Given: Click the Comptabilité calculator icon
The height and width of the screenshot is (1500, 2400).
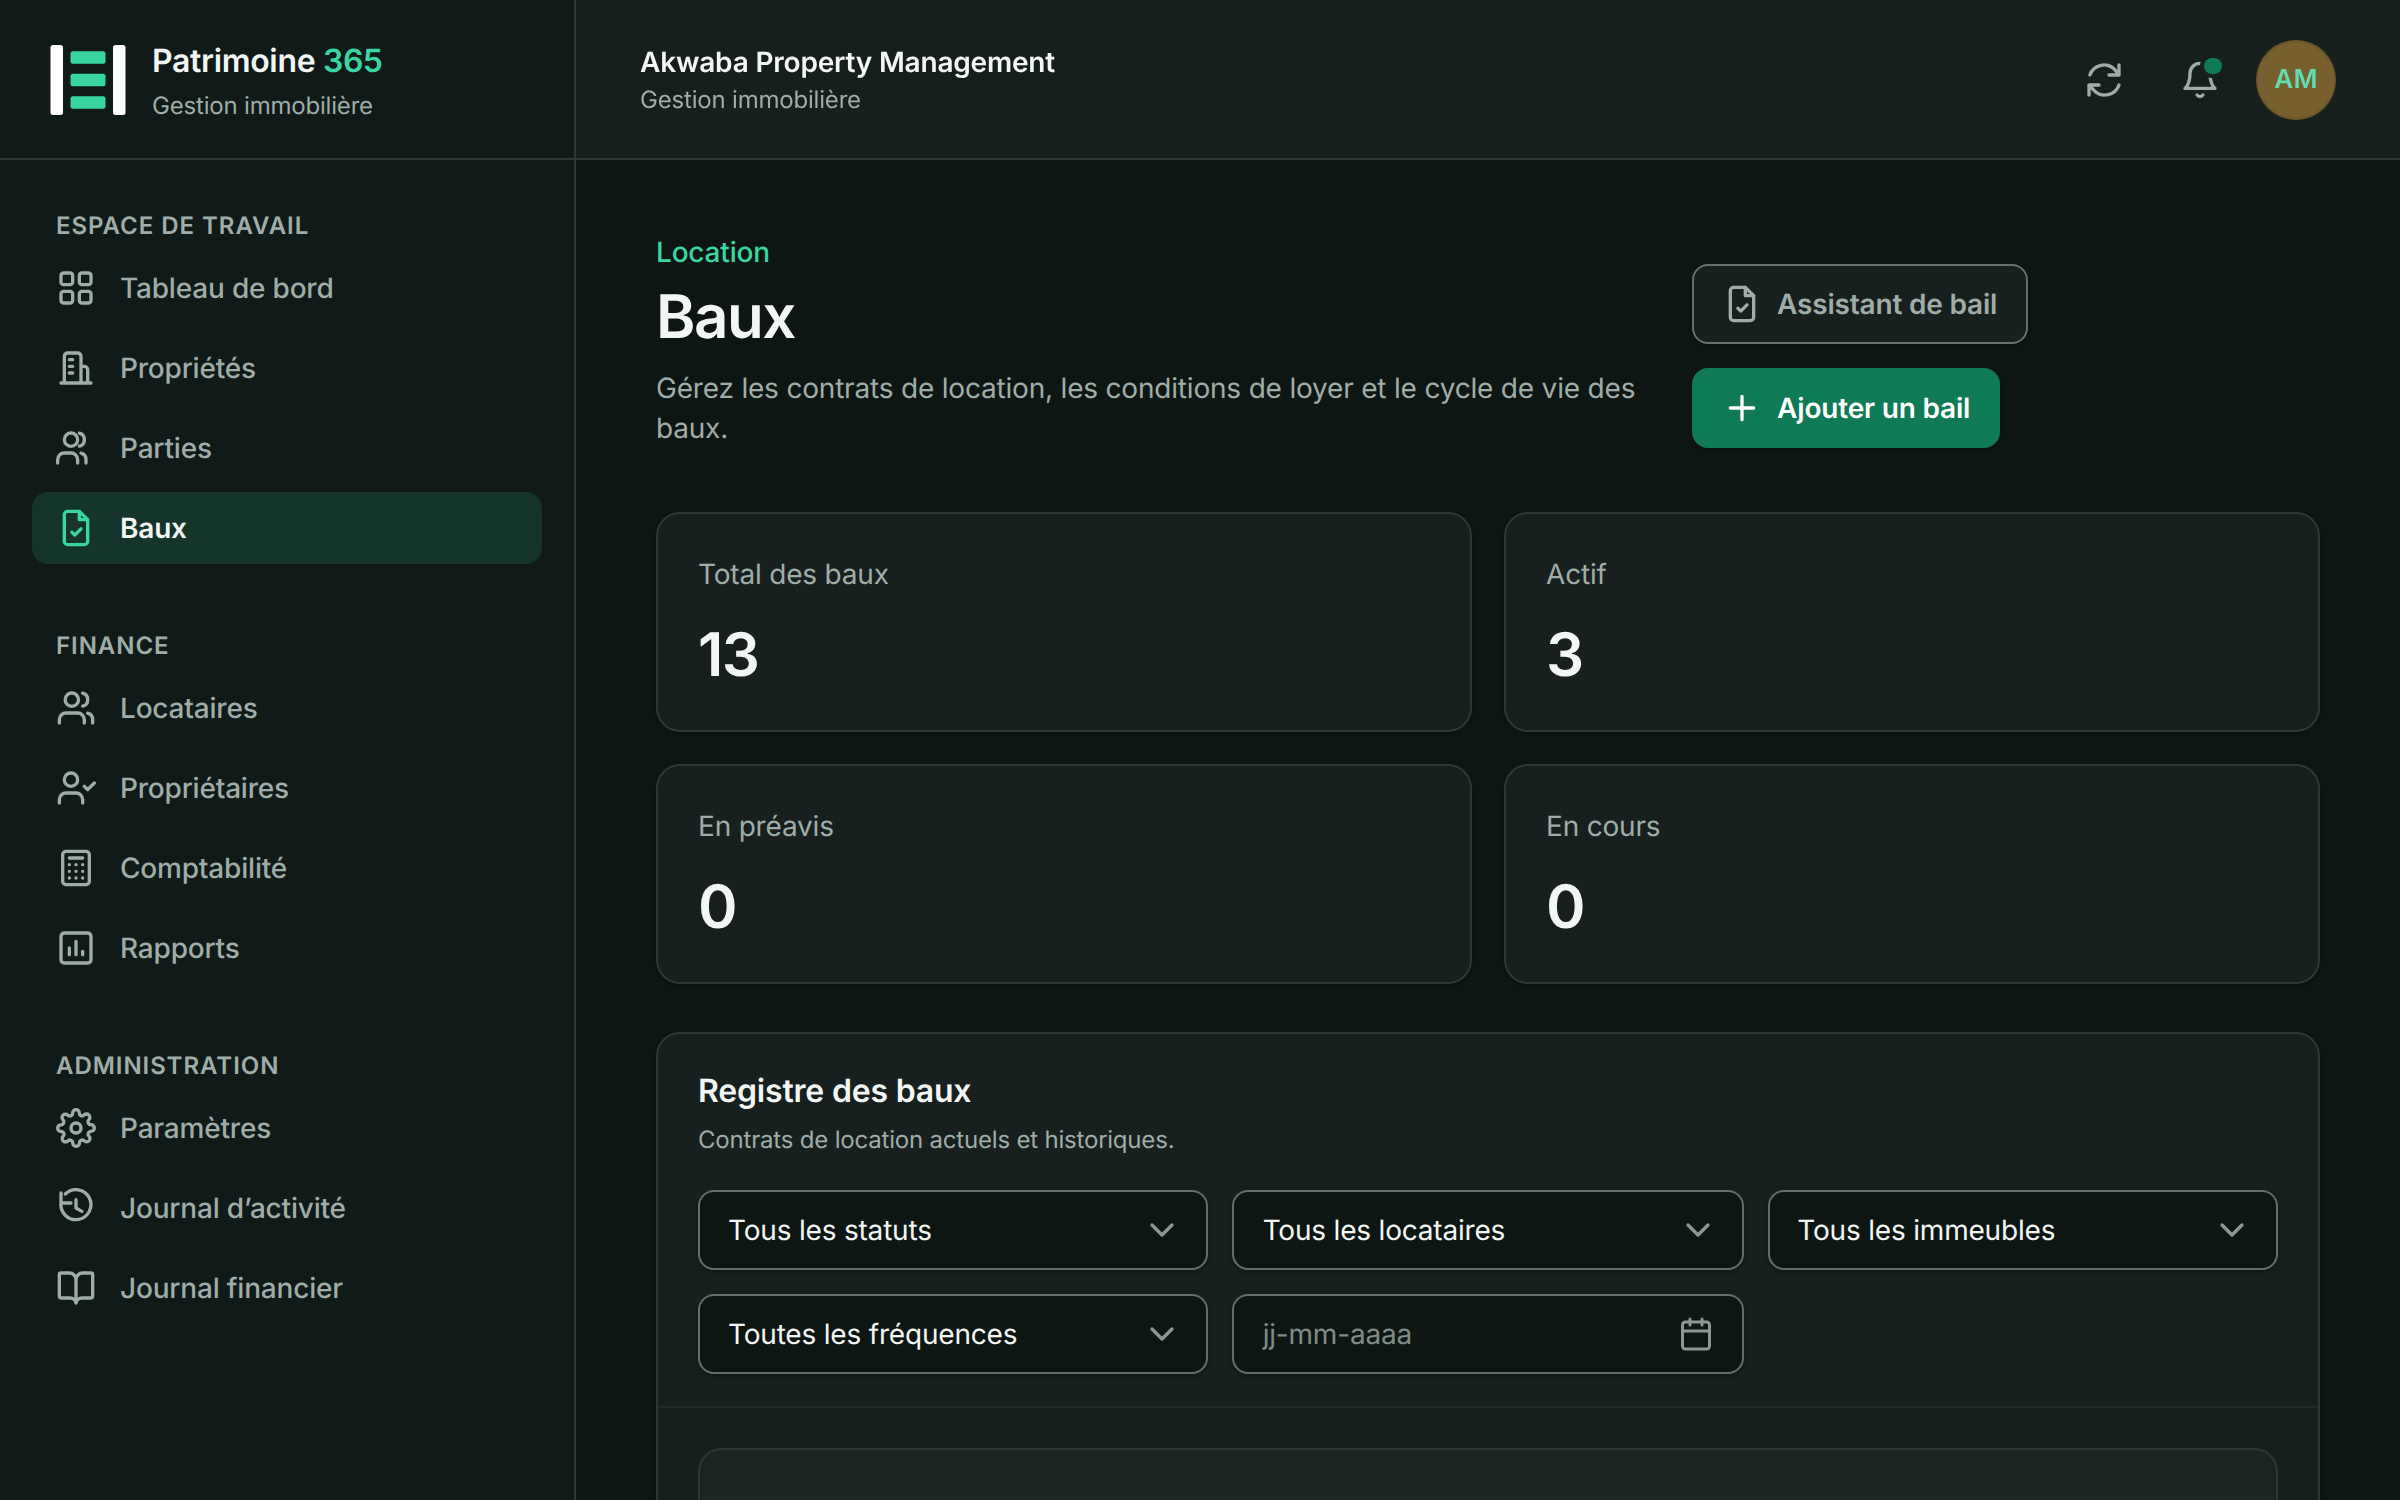Looking at the screenshot, I should [x=76, y=868].
